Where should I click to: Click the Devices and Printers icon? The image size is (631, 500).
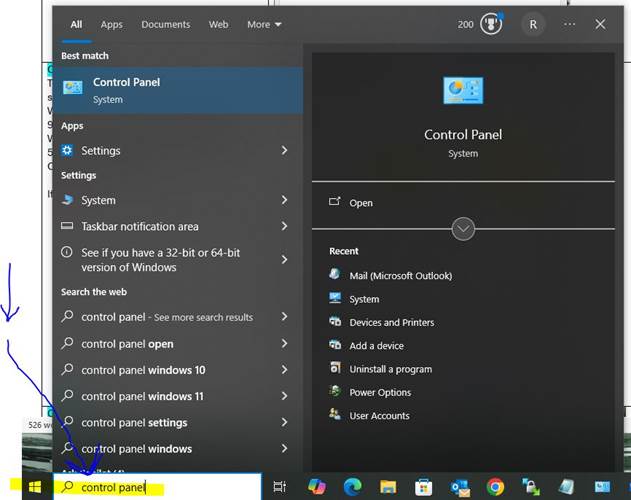click(x=335, y=321)
